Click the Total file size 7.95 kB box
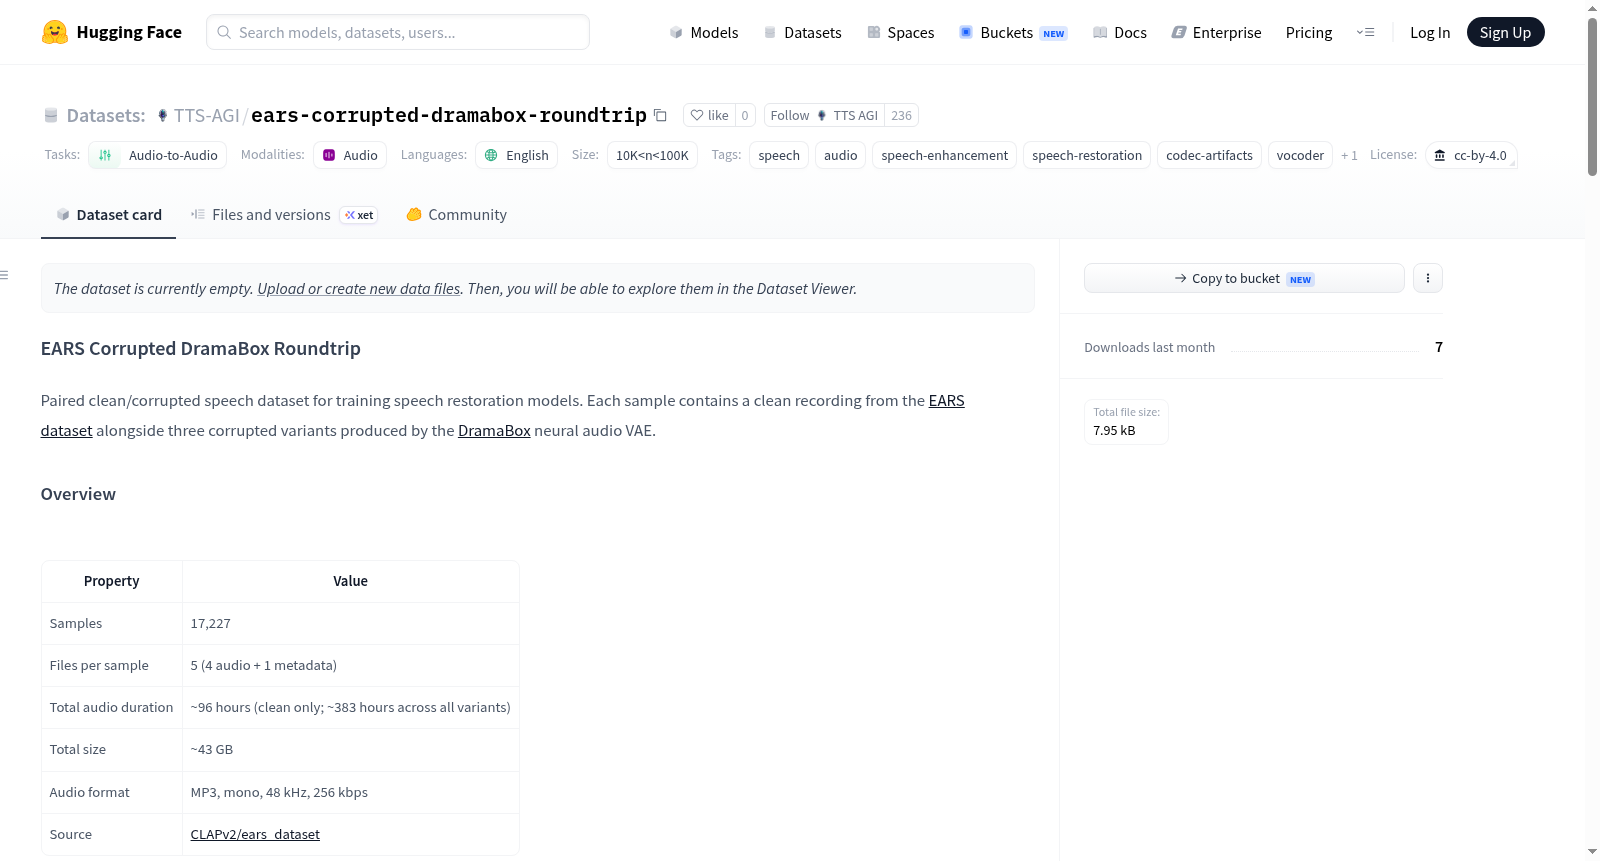The image size is (1600, 861). [1126, 421]
